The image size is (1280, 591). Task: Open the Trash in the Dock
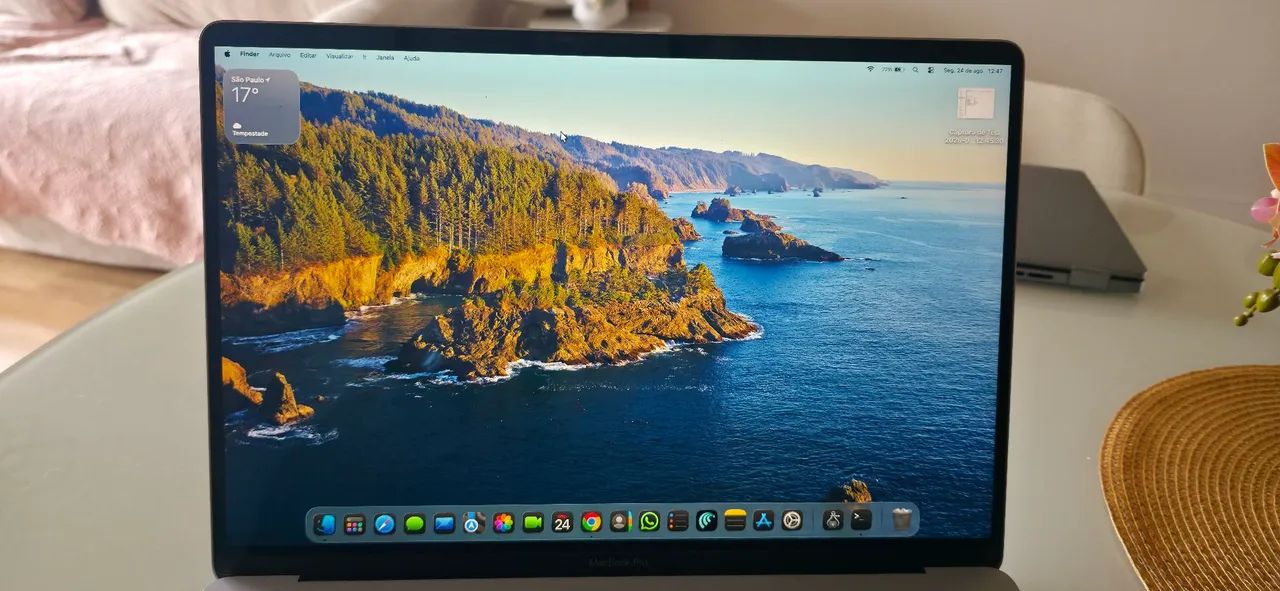point(901,519)
